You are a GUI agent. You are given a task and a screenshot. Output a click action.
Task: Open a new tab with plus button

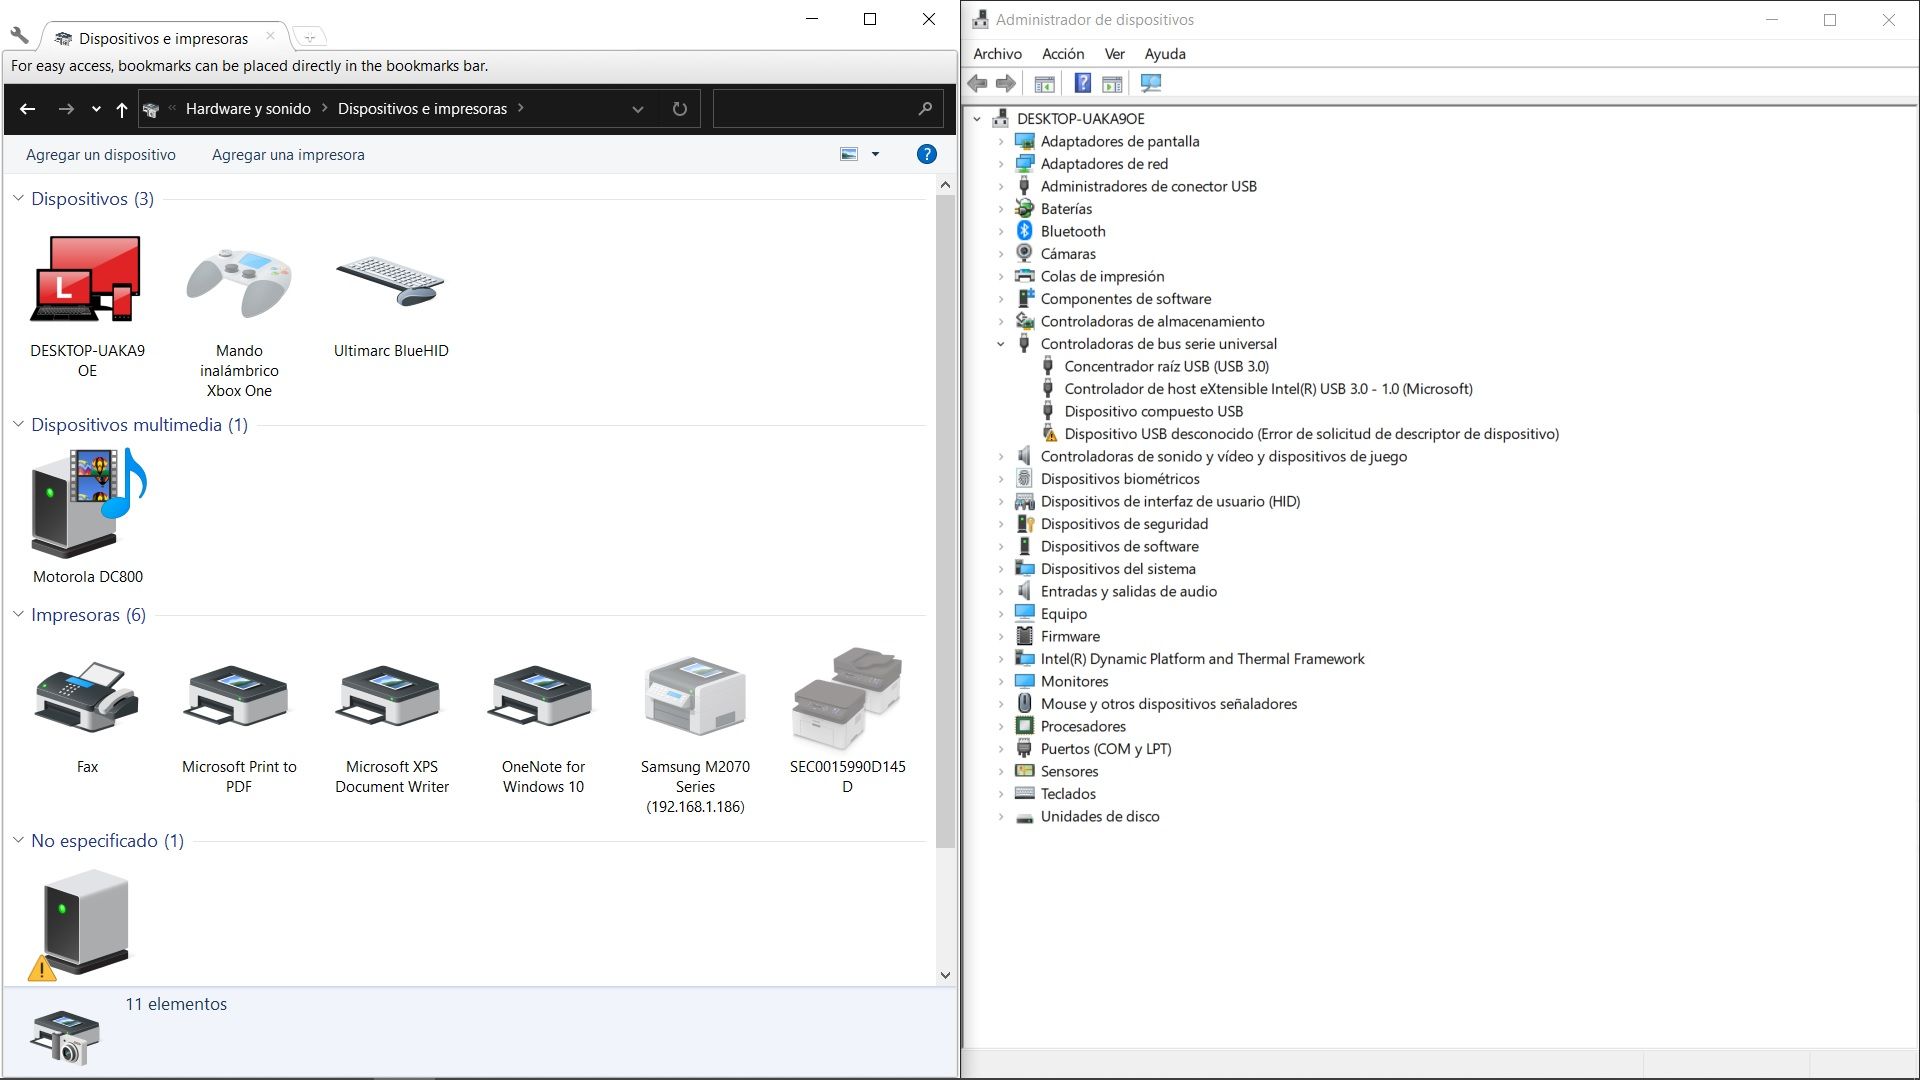(310, 38)
